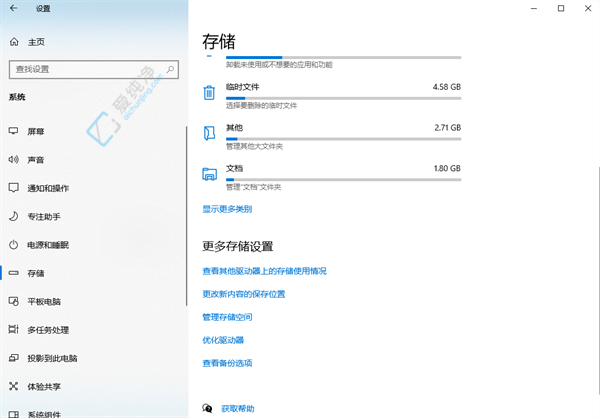Image resolution: width=600 pixels, height=418 pixels.
Task: Select the 投影到此电脑 projection icon
Action: point(13,358)
